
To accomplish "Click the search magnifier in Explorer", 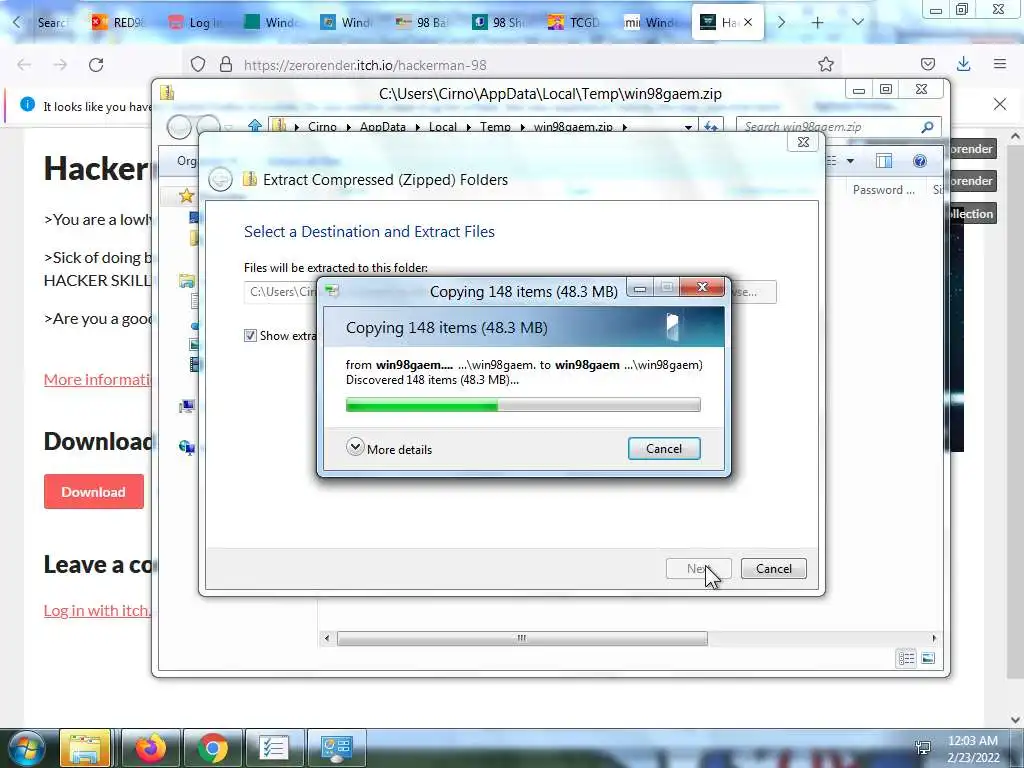I will tap(927, 127).
